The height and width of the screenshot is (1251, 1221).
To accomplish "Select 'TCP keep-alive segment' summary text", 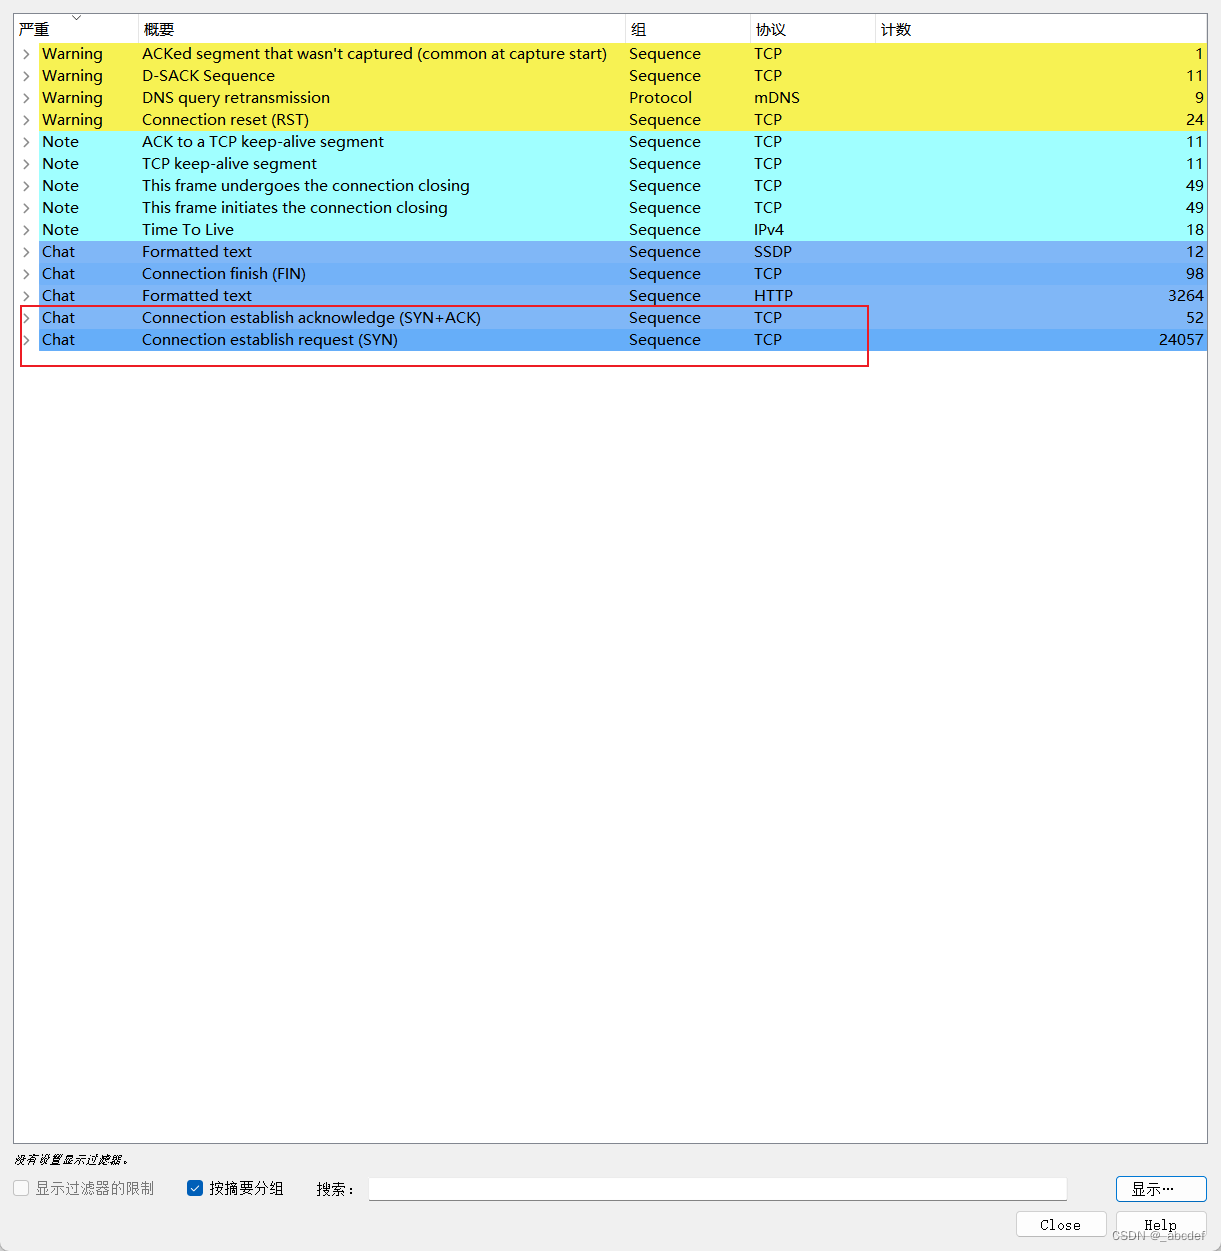I will pyautogui.click(x=229, y=164).
